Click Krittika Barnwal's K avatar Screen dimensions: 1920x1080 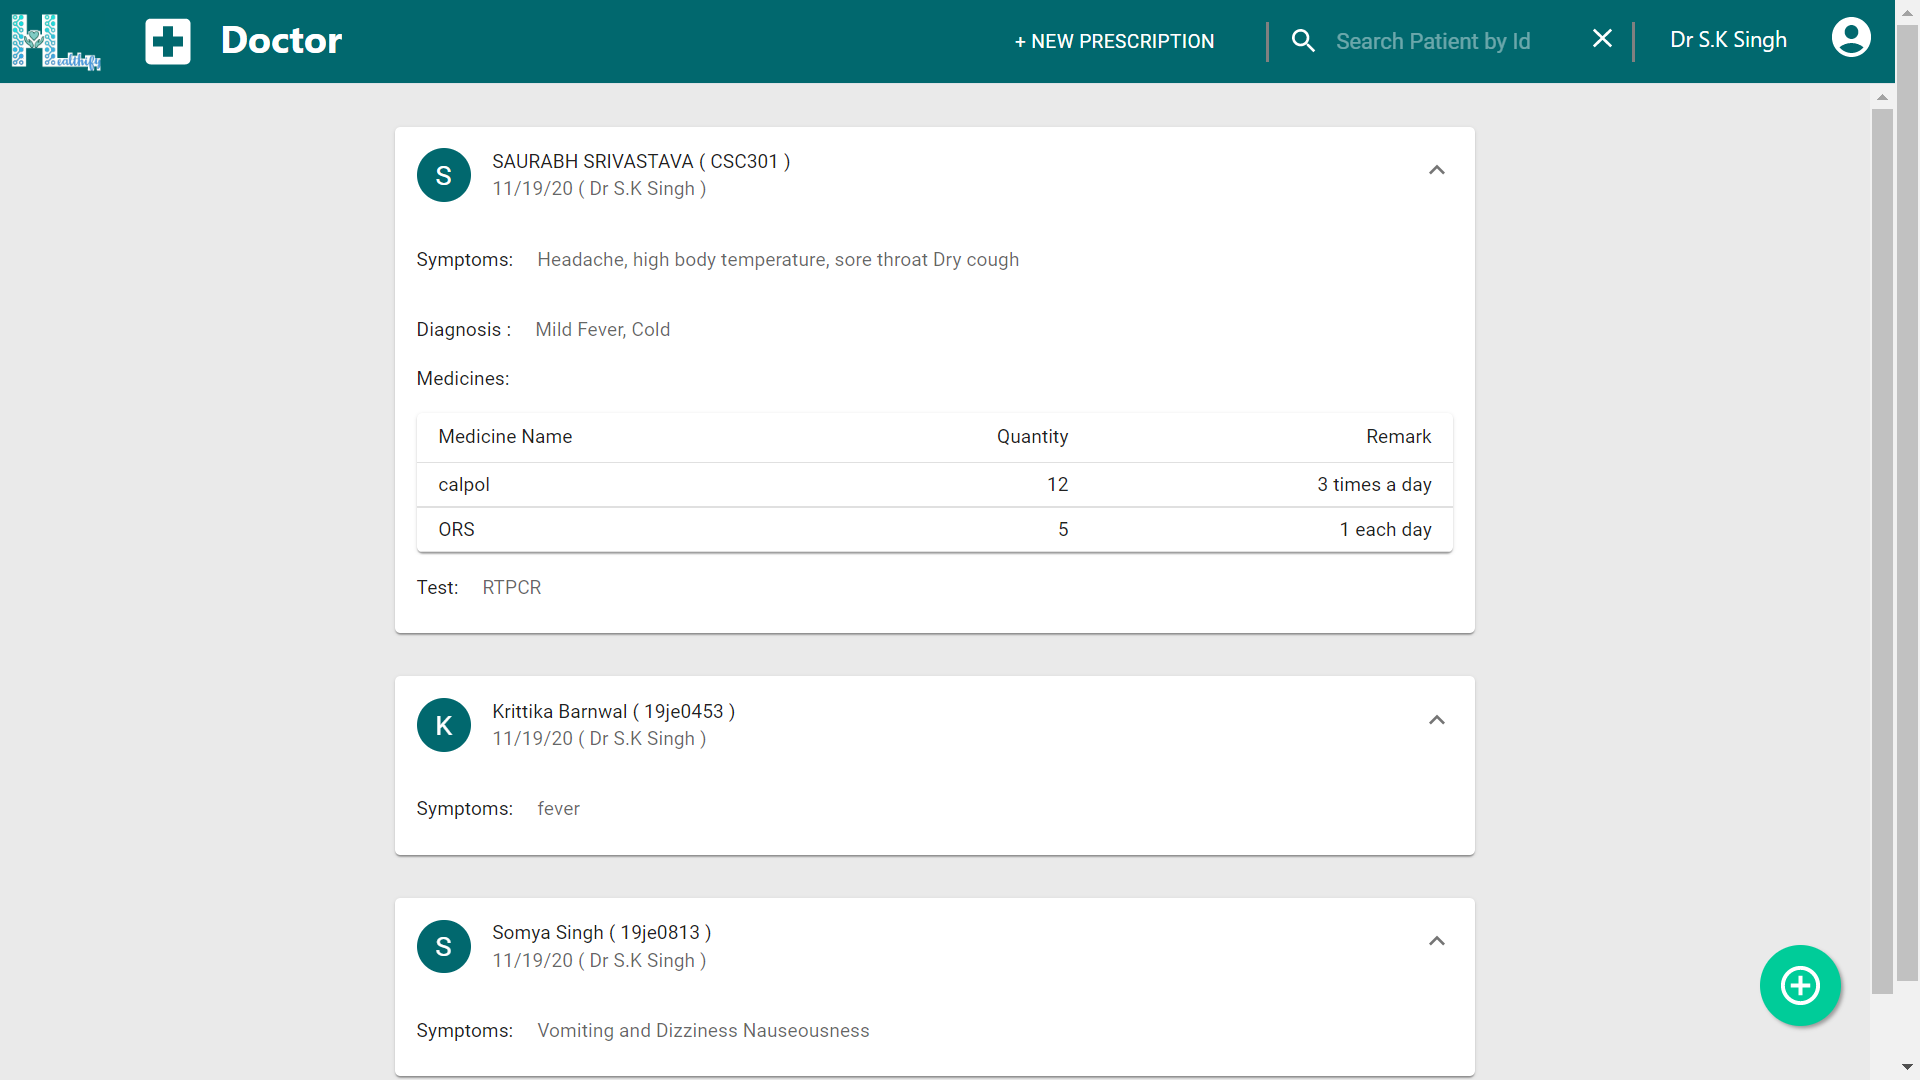[x=444, y=725]
